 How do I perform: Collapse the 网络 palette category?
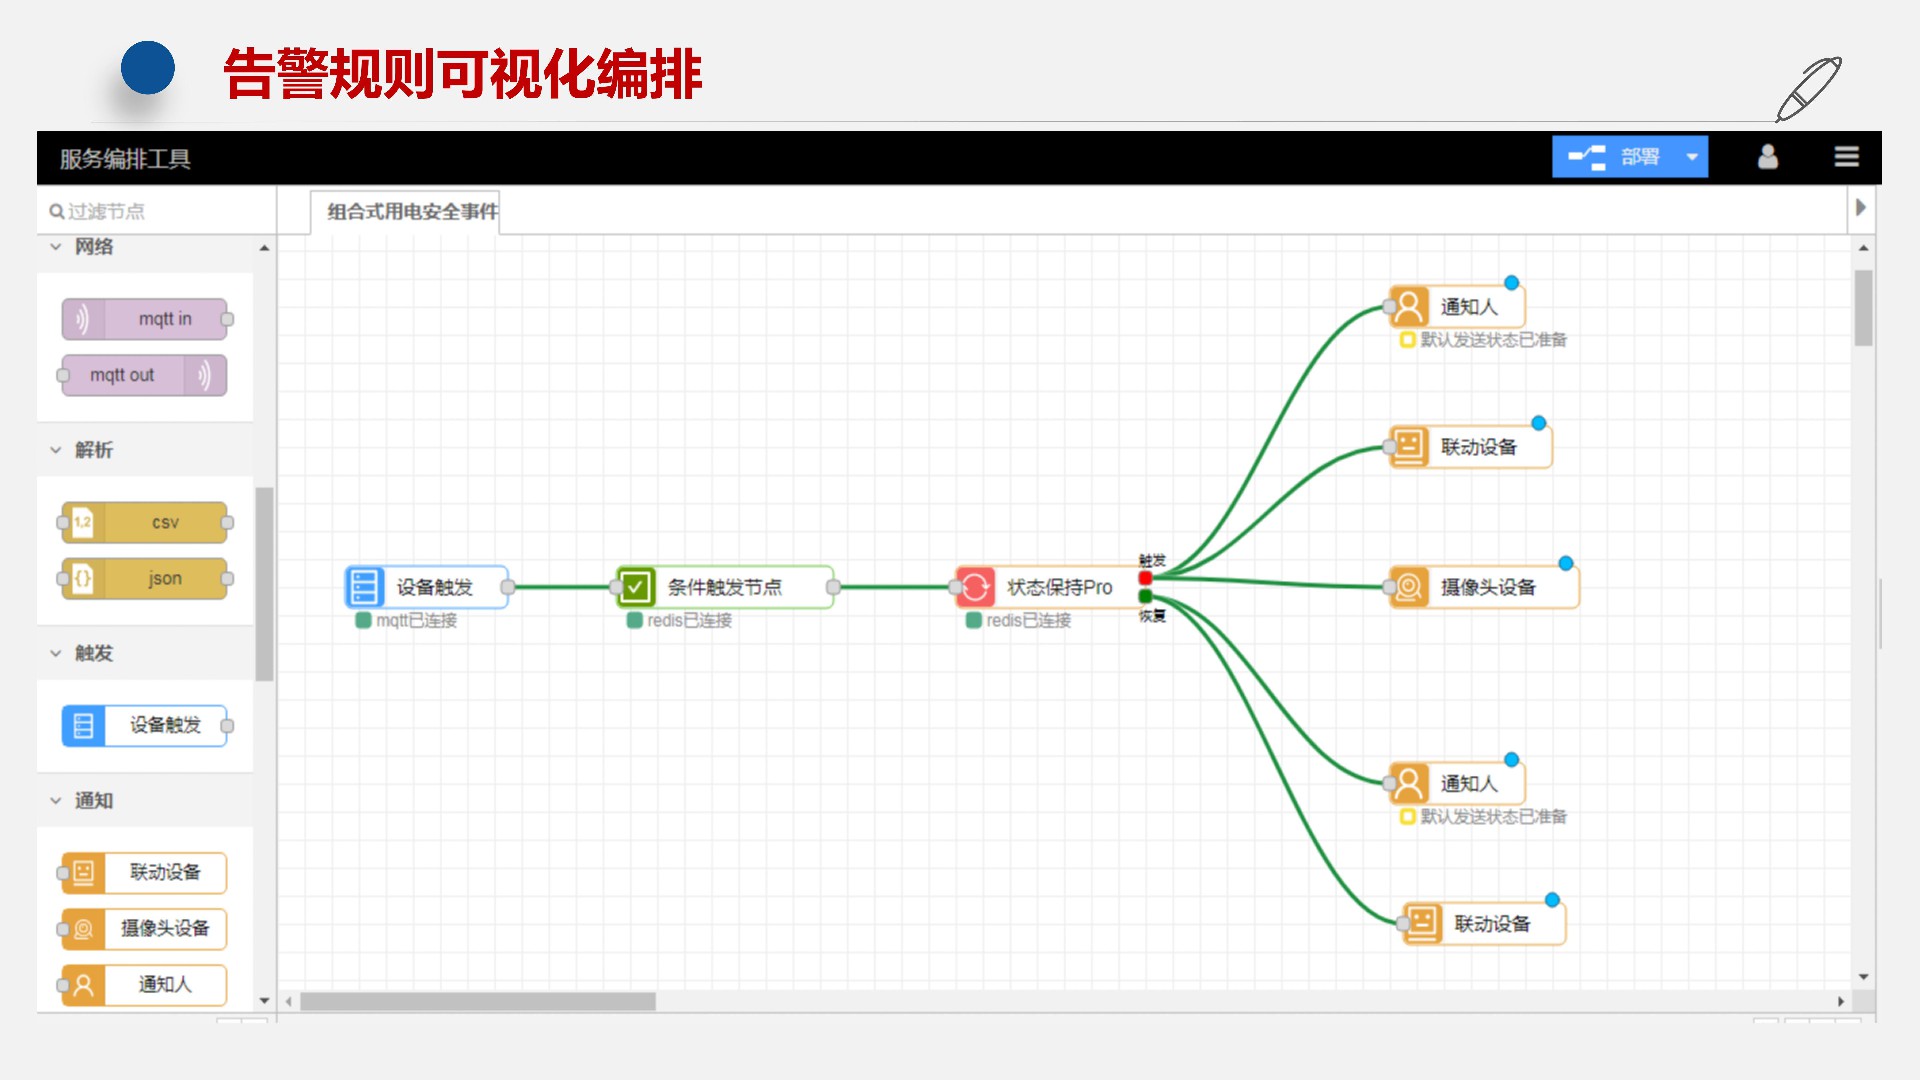click(x=56, y=247)
